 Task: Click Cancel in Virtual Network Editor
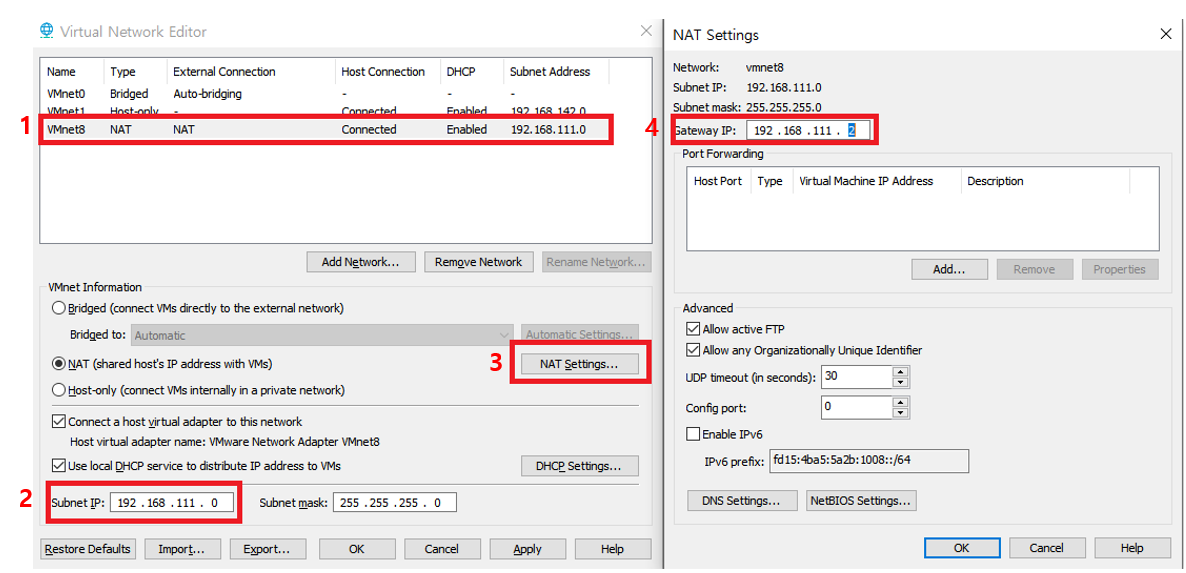[442, 549]
